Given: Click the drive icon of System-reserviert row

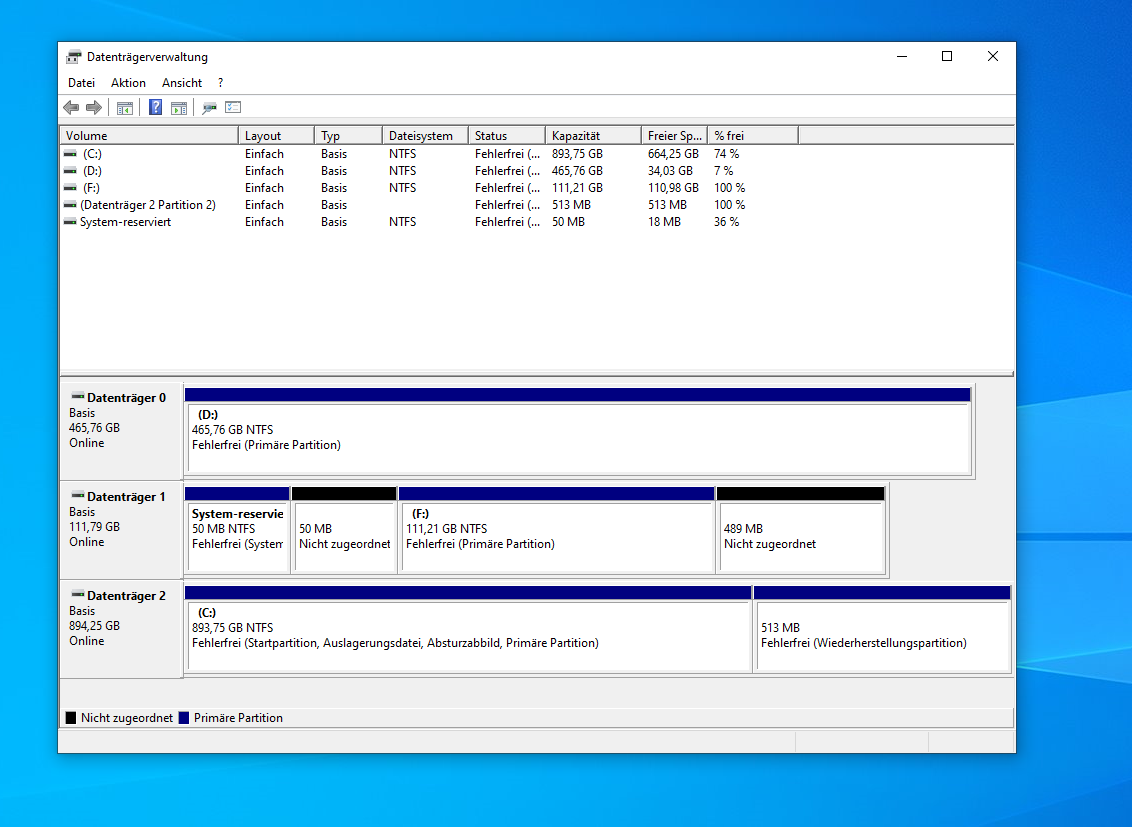Looking at the screenshot, I should point(70,222).
